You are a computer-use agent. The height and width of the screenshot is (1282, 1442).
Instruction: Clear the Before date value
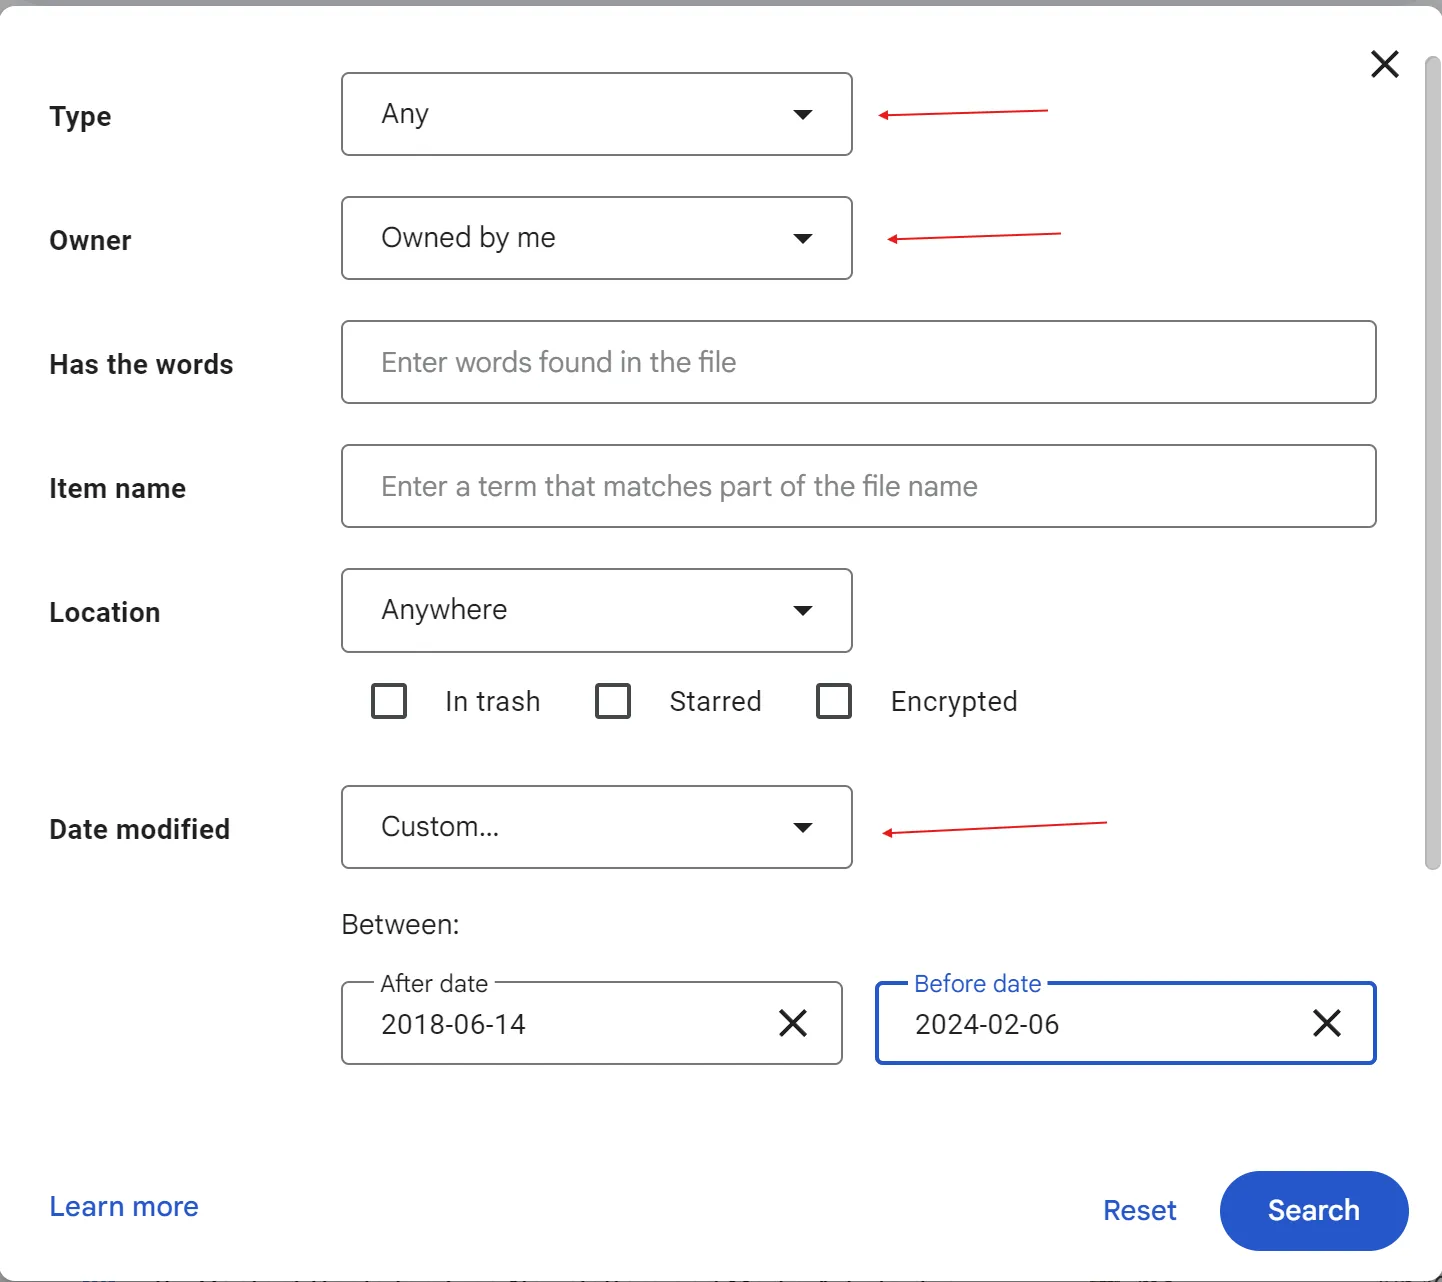click(1327, 1023)
